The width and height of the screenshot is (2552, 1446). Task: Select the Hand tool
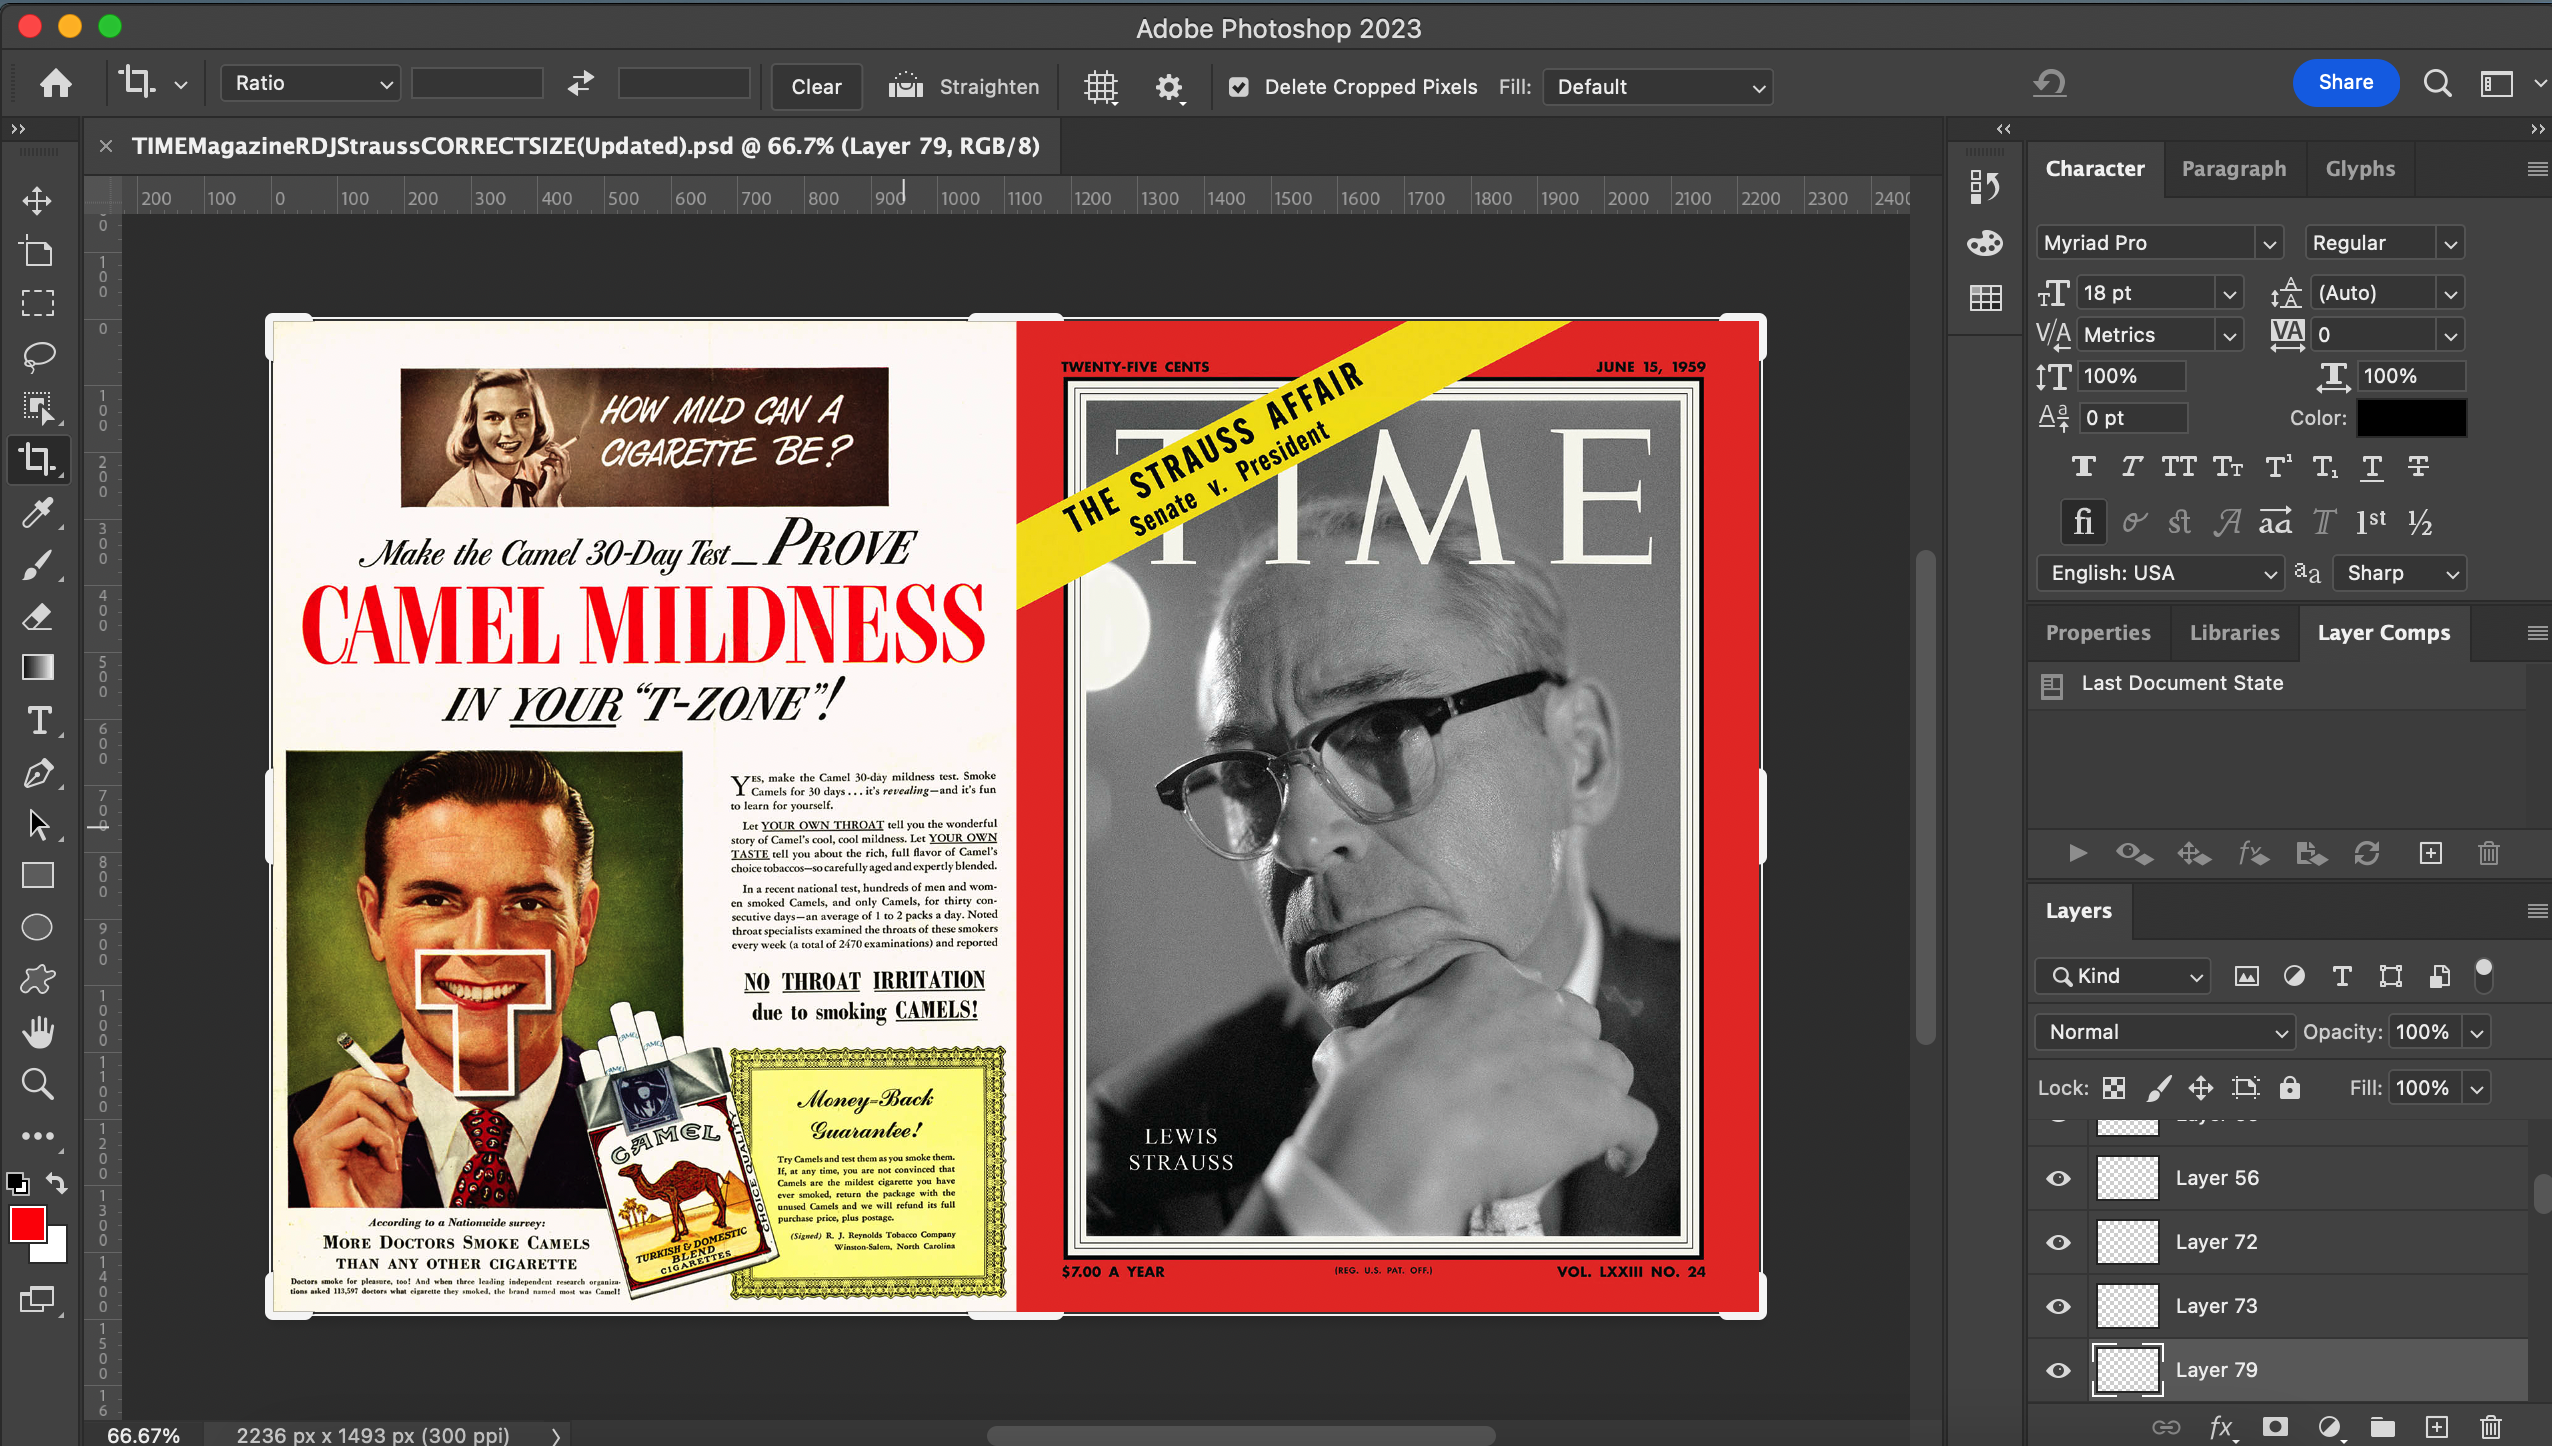(38, 1032)
